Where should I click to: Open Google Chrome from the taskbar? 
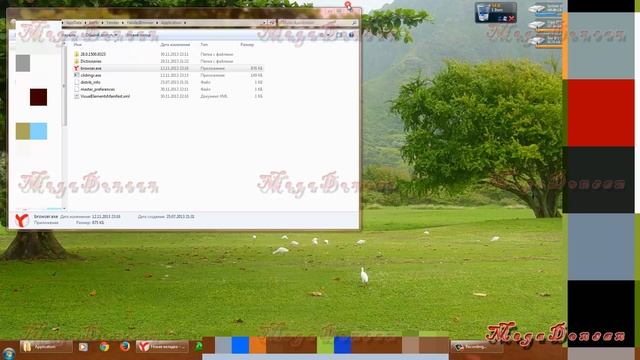pyautogui.click(x=104, y=347)
